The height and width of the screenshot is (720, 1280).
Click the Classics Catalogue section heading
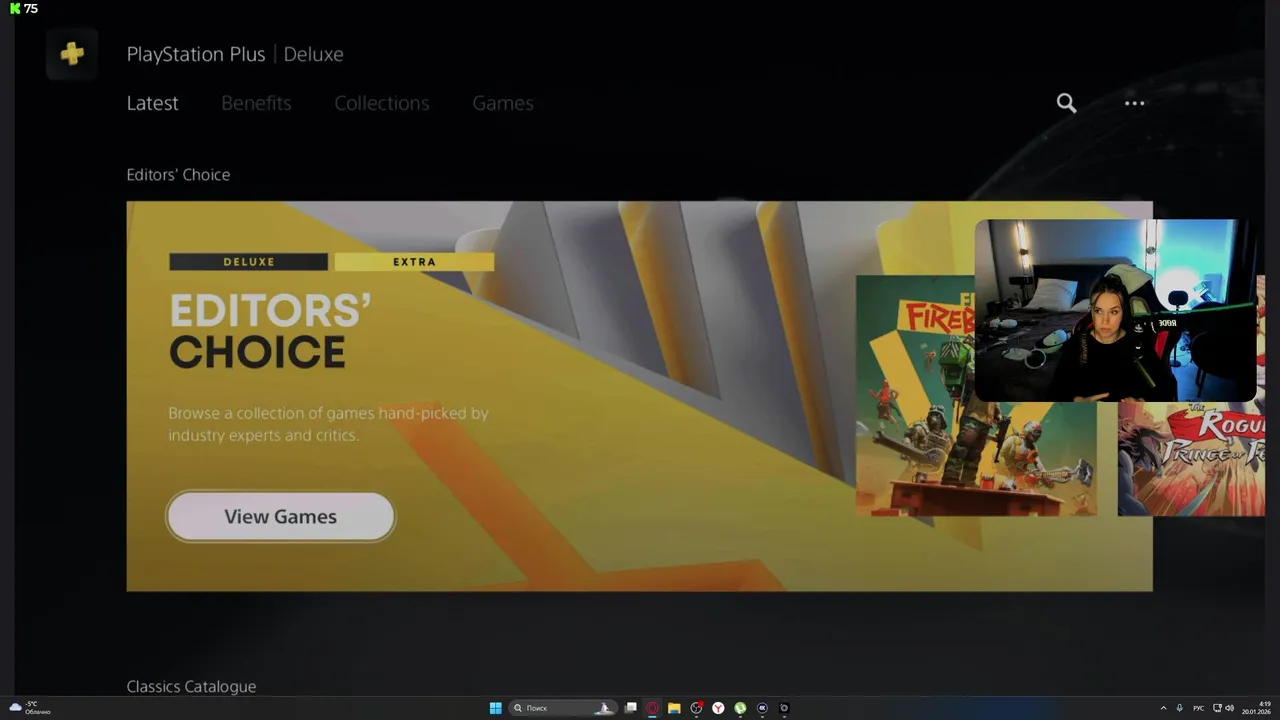click(x=191, y=687)
